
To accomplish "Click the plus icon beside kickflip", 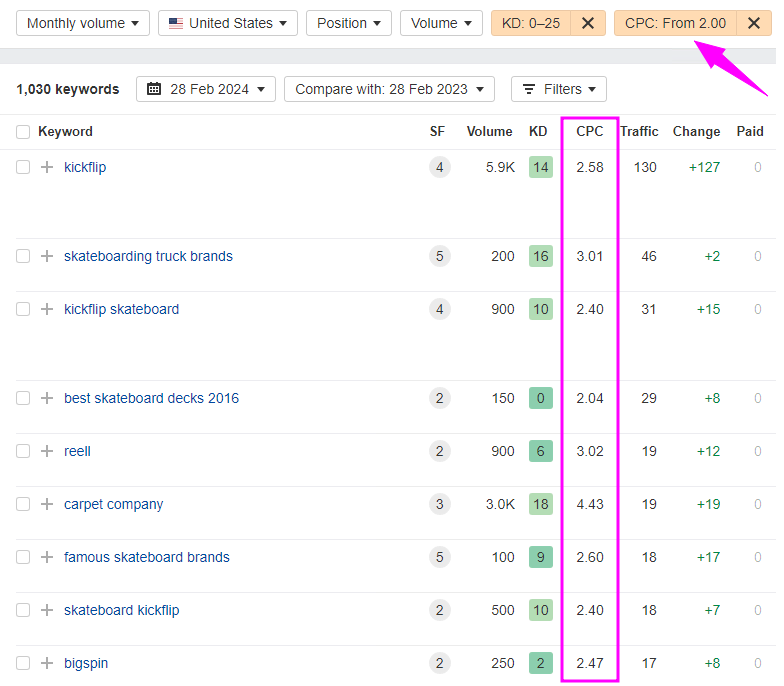I will pos(46,167).
